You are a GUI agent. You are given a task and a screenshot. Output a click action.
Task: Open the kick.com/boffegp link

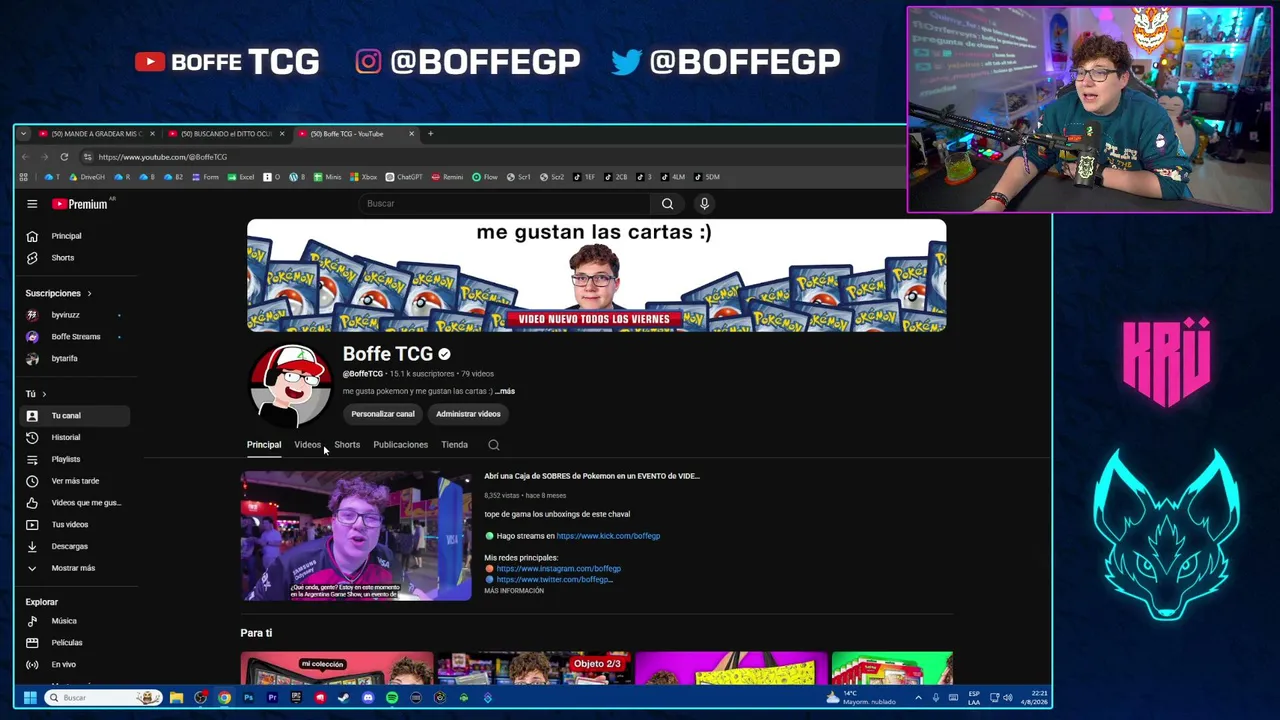click(608, 536)
